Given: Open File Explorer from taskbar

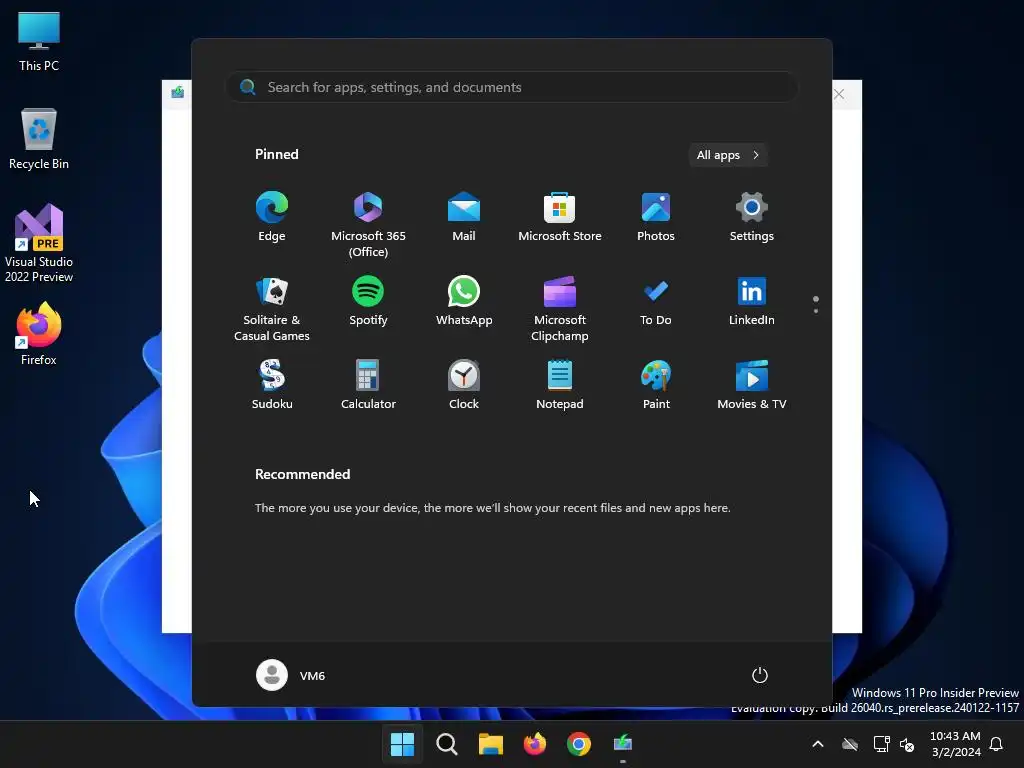Looking at the screenshot, I should click(x=490, y=744).
